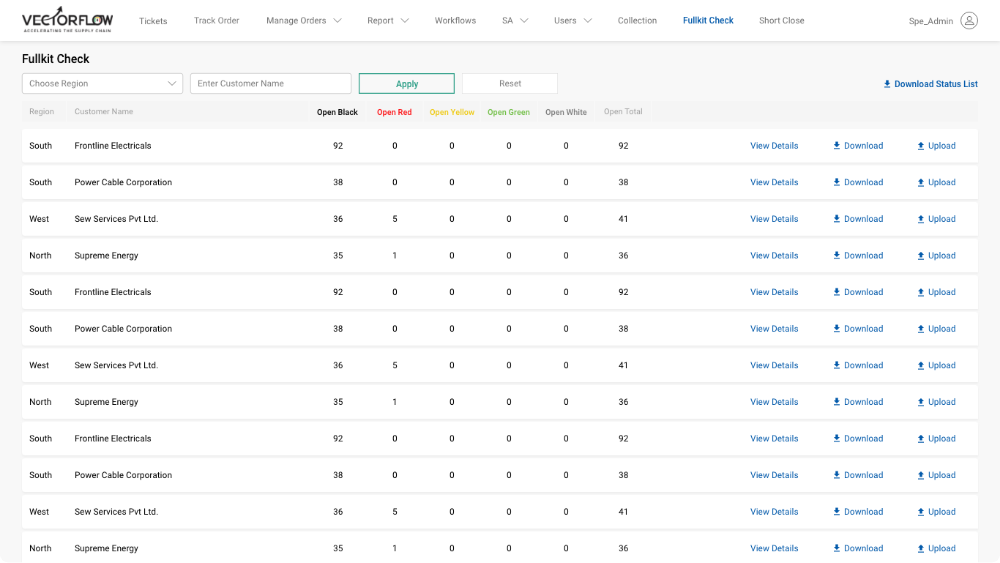Upload for the first Supreme Energy row
The width and height of the screenshot is (1000, 563).
[x=935, y=256]
